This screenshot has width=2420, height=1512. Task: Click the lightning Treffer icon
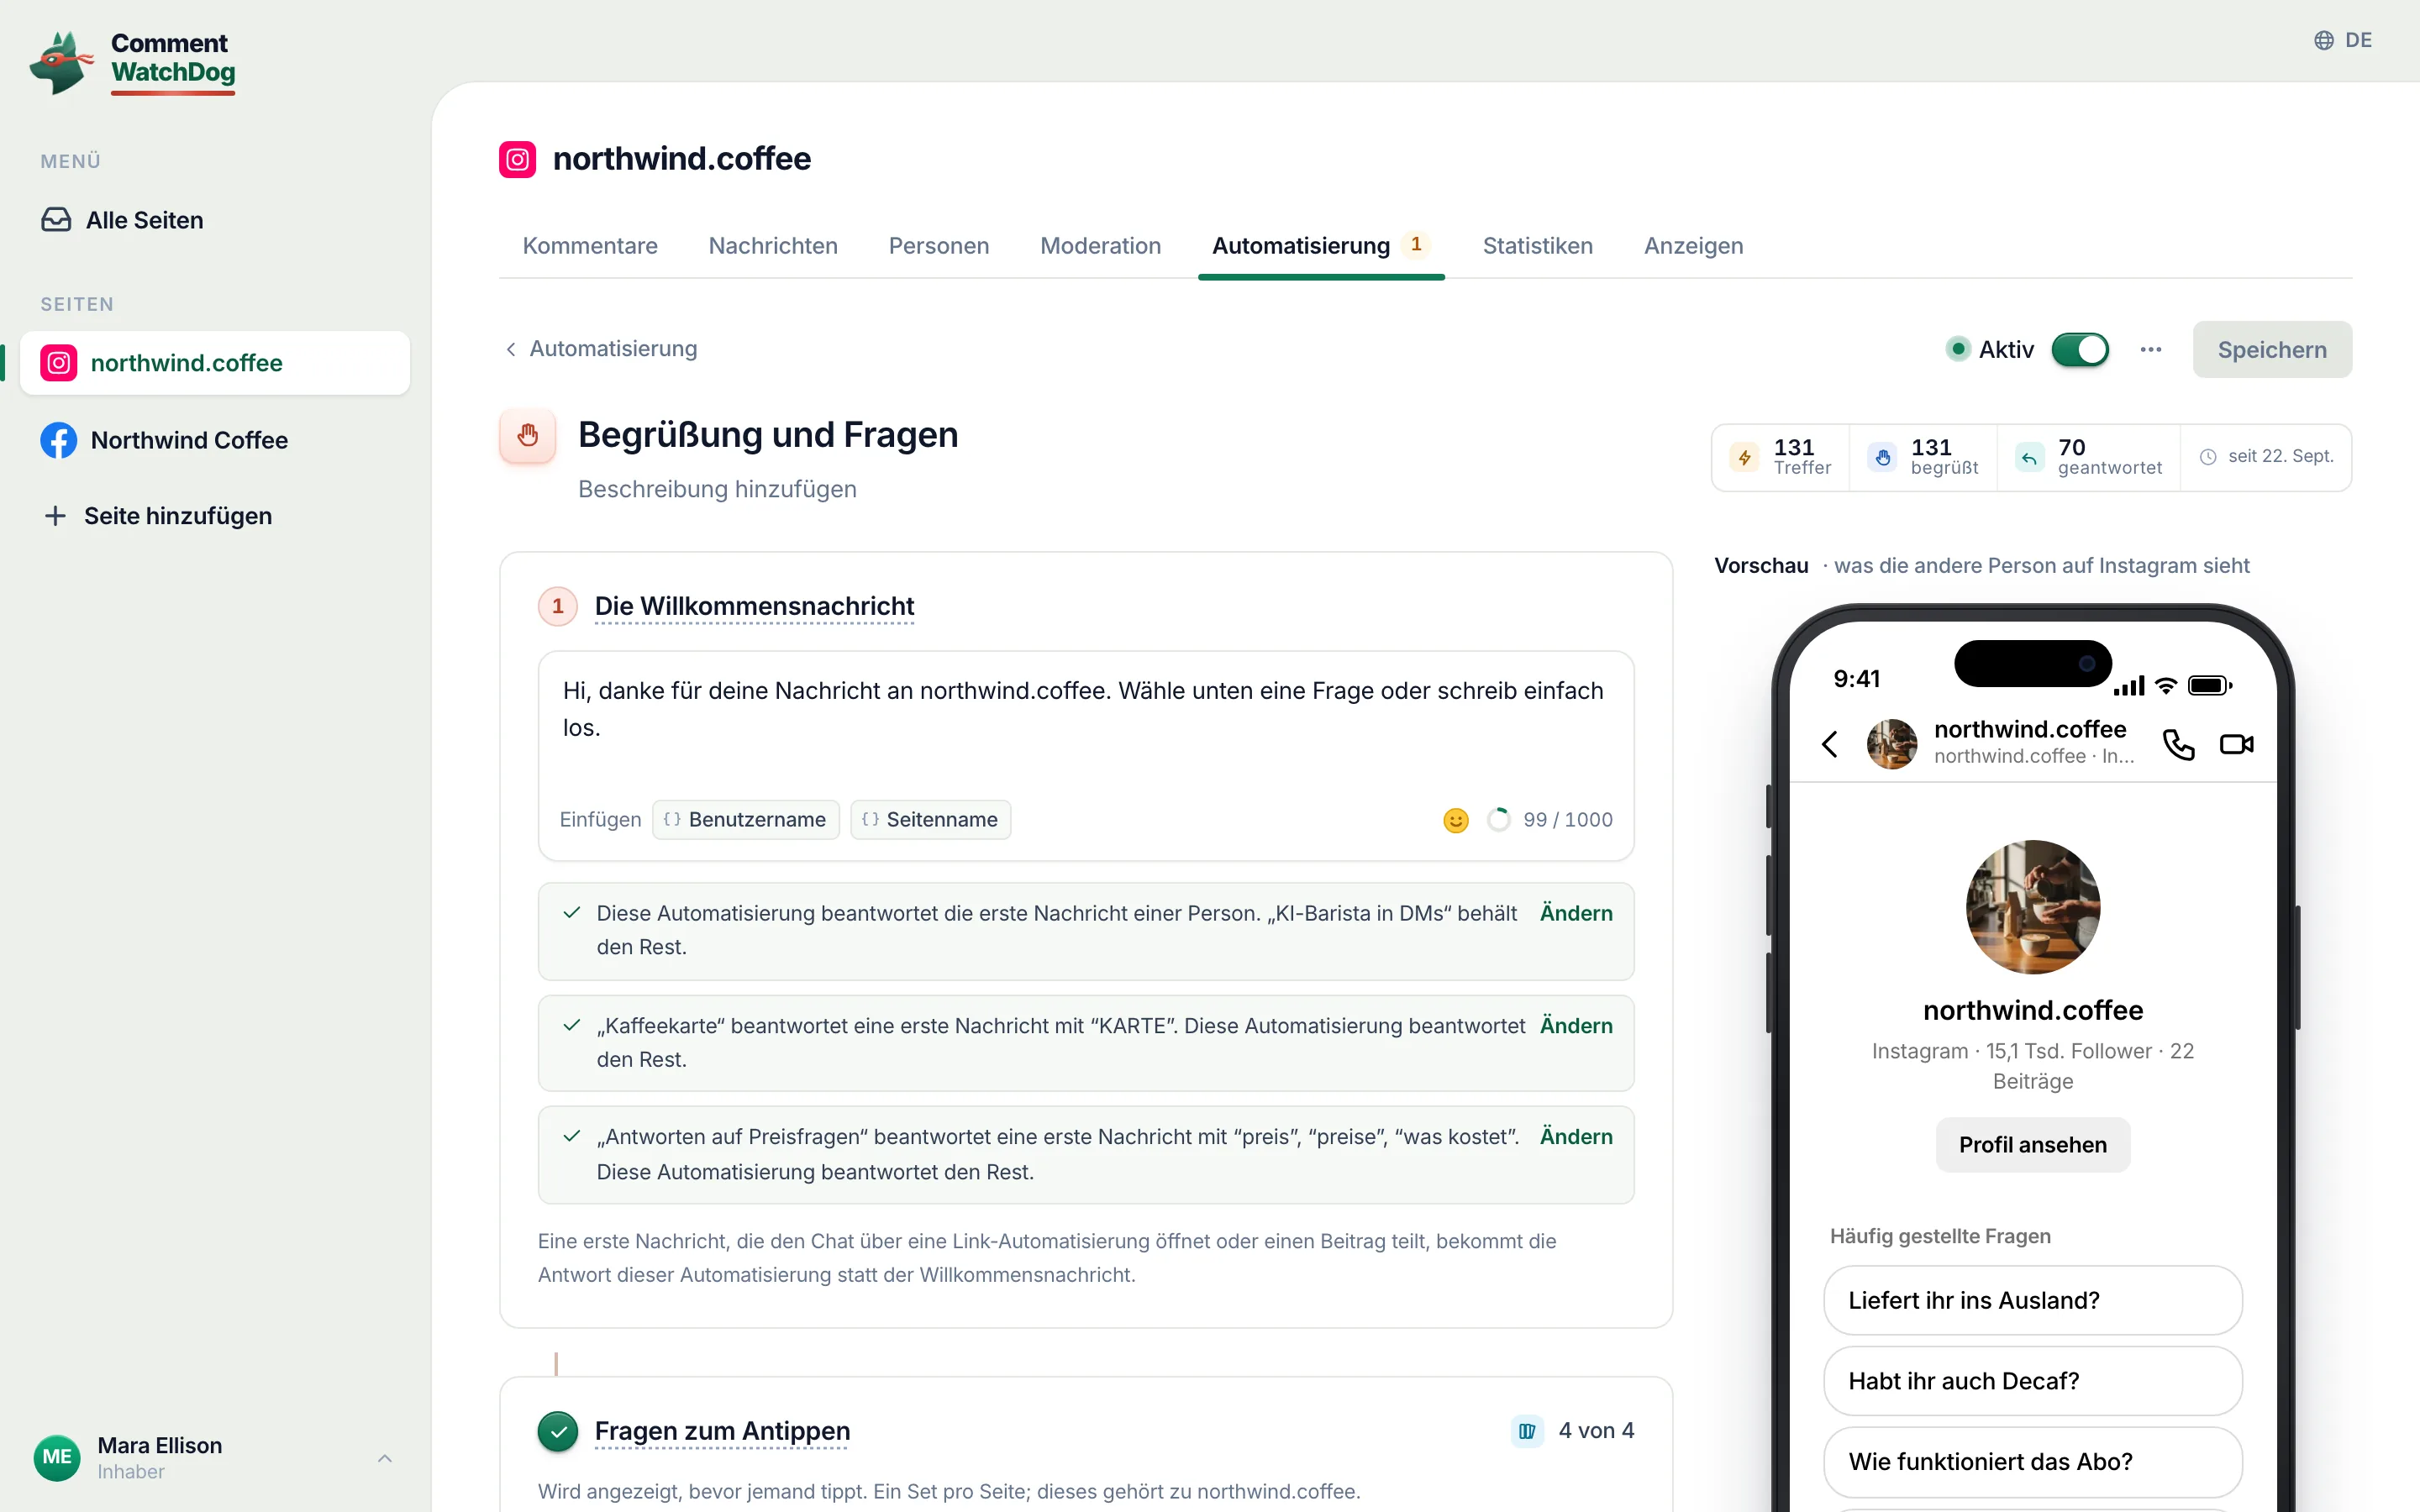point(1745,457)
